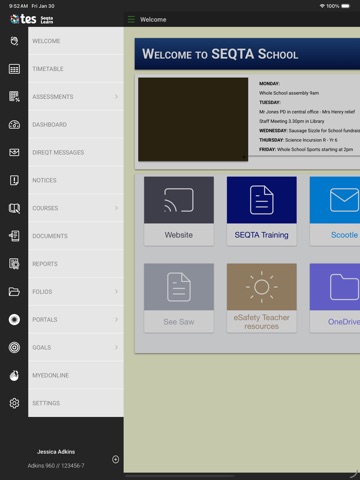Screen dimensions: 360x480
Task: Open the SEQTA Training document tile
Action: click(x=262, y=200)
